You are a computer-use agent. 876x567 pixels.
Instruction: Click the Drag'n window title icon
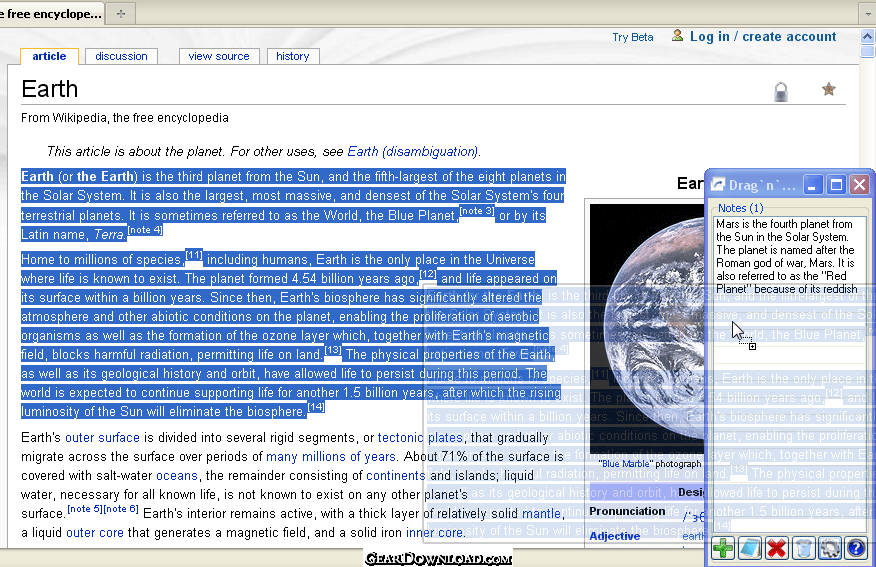[x=717, y=185]
